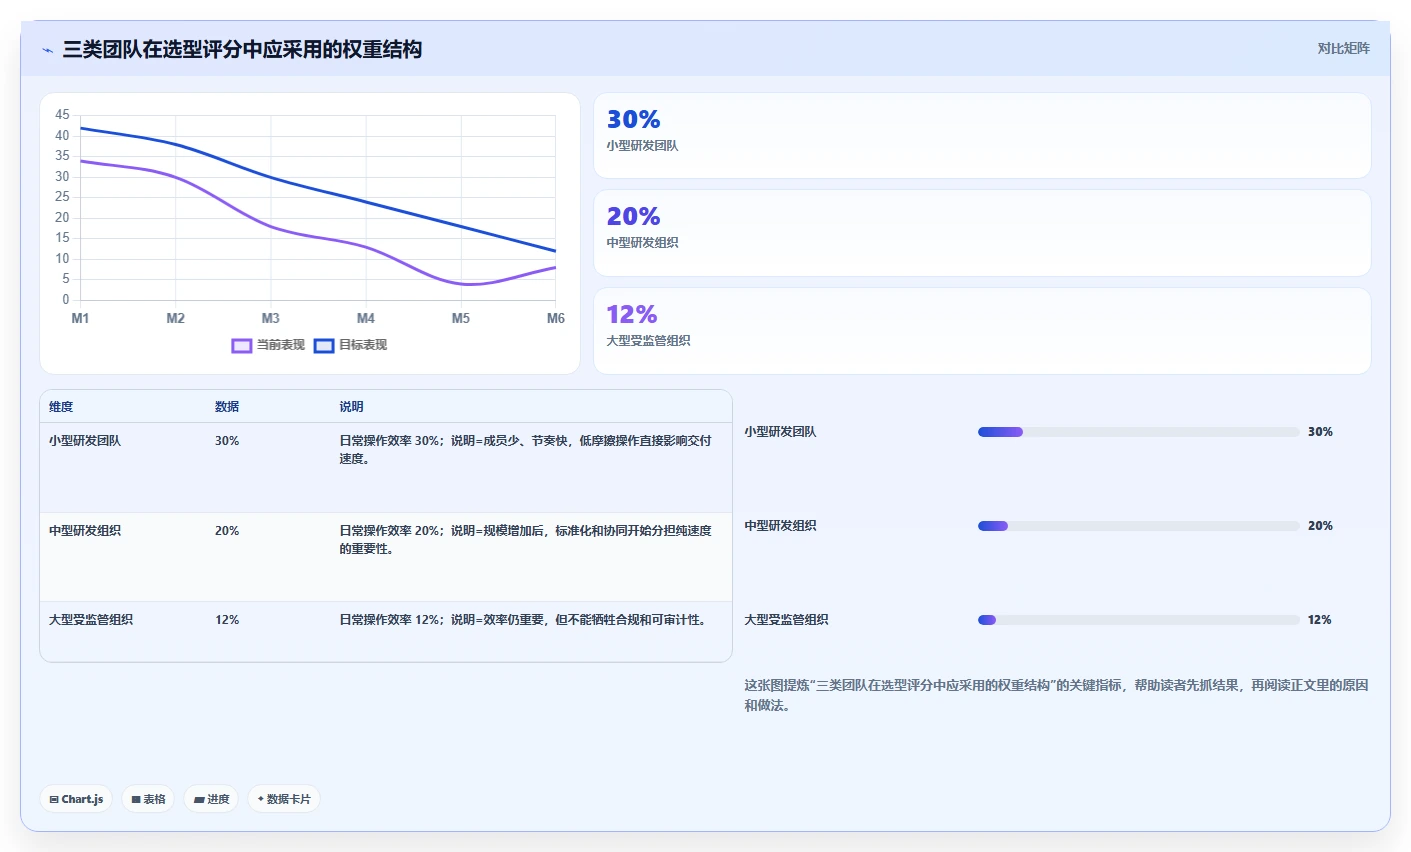Click the 12% 大型受监管组织 stat card
The image size is (1411, 852).
(982, 331)
